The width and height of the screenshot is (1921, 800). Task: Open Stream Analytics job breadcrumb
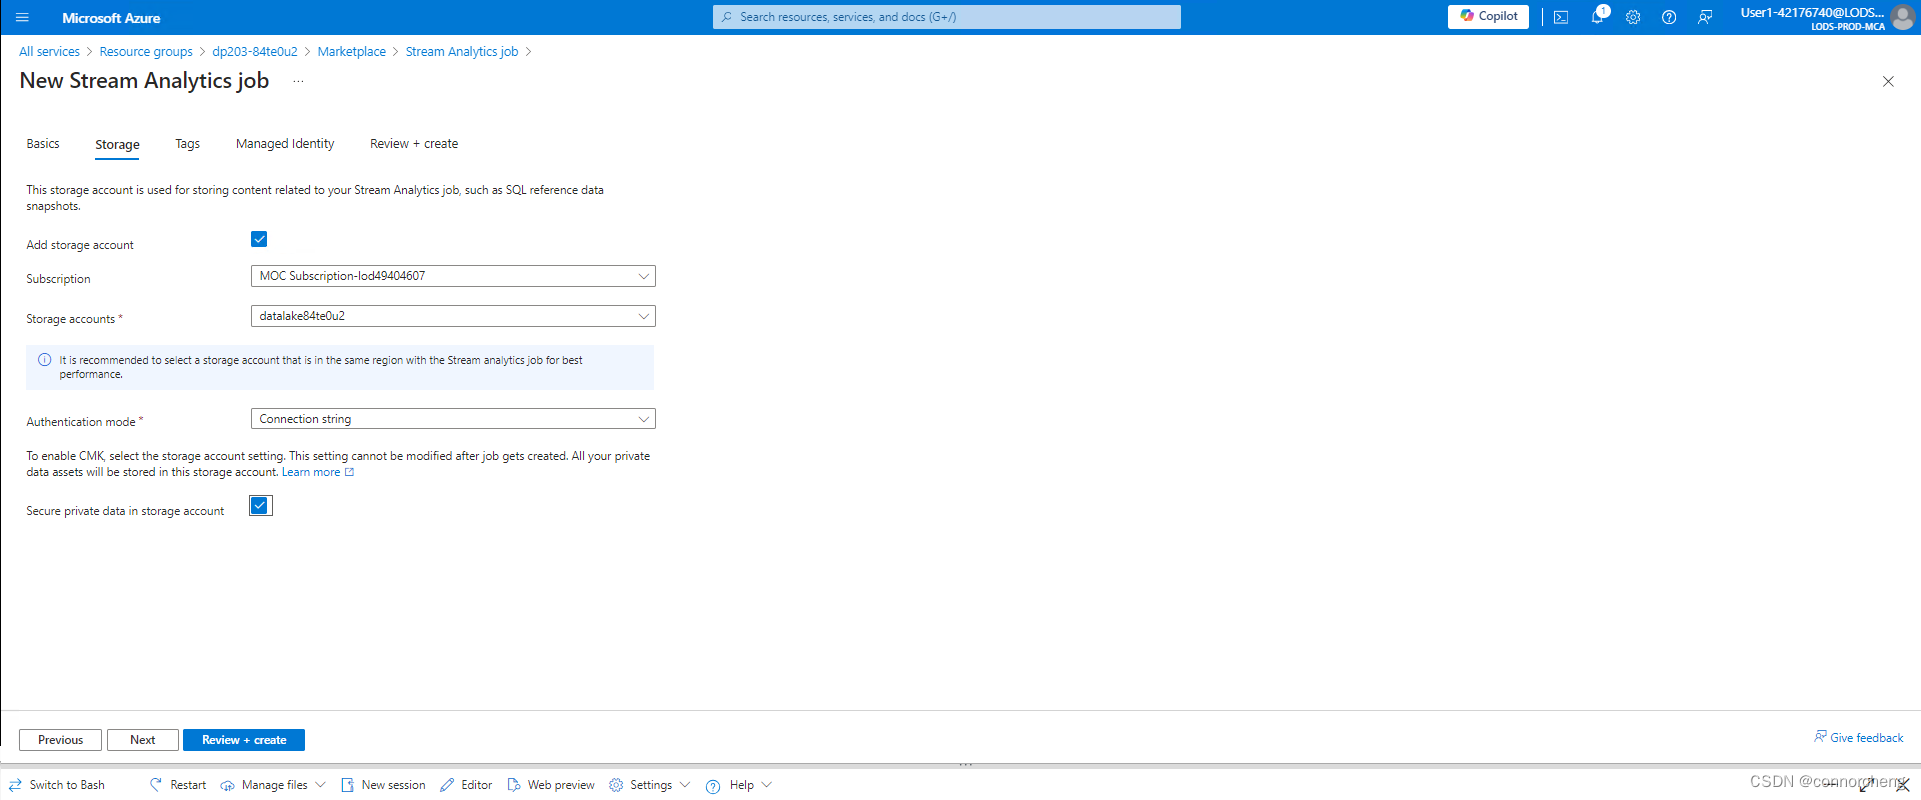462,52
